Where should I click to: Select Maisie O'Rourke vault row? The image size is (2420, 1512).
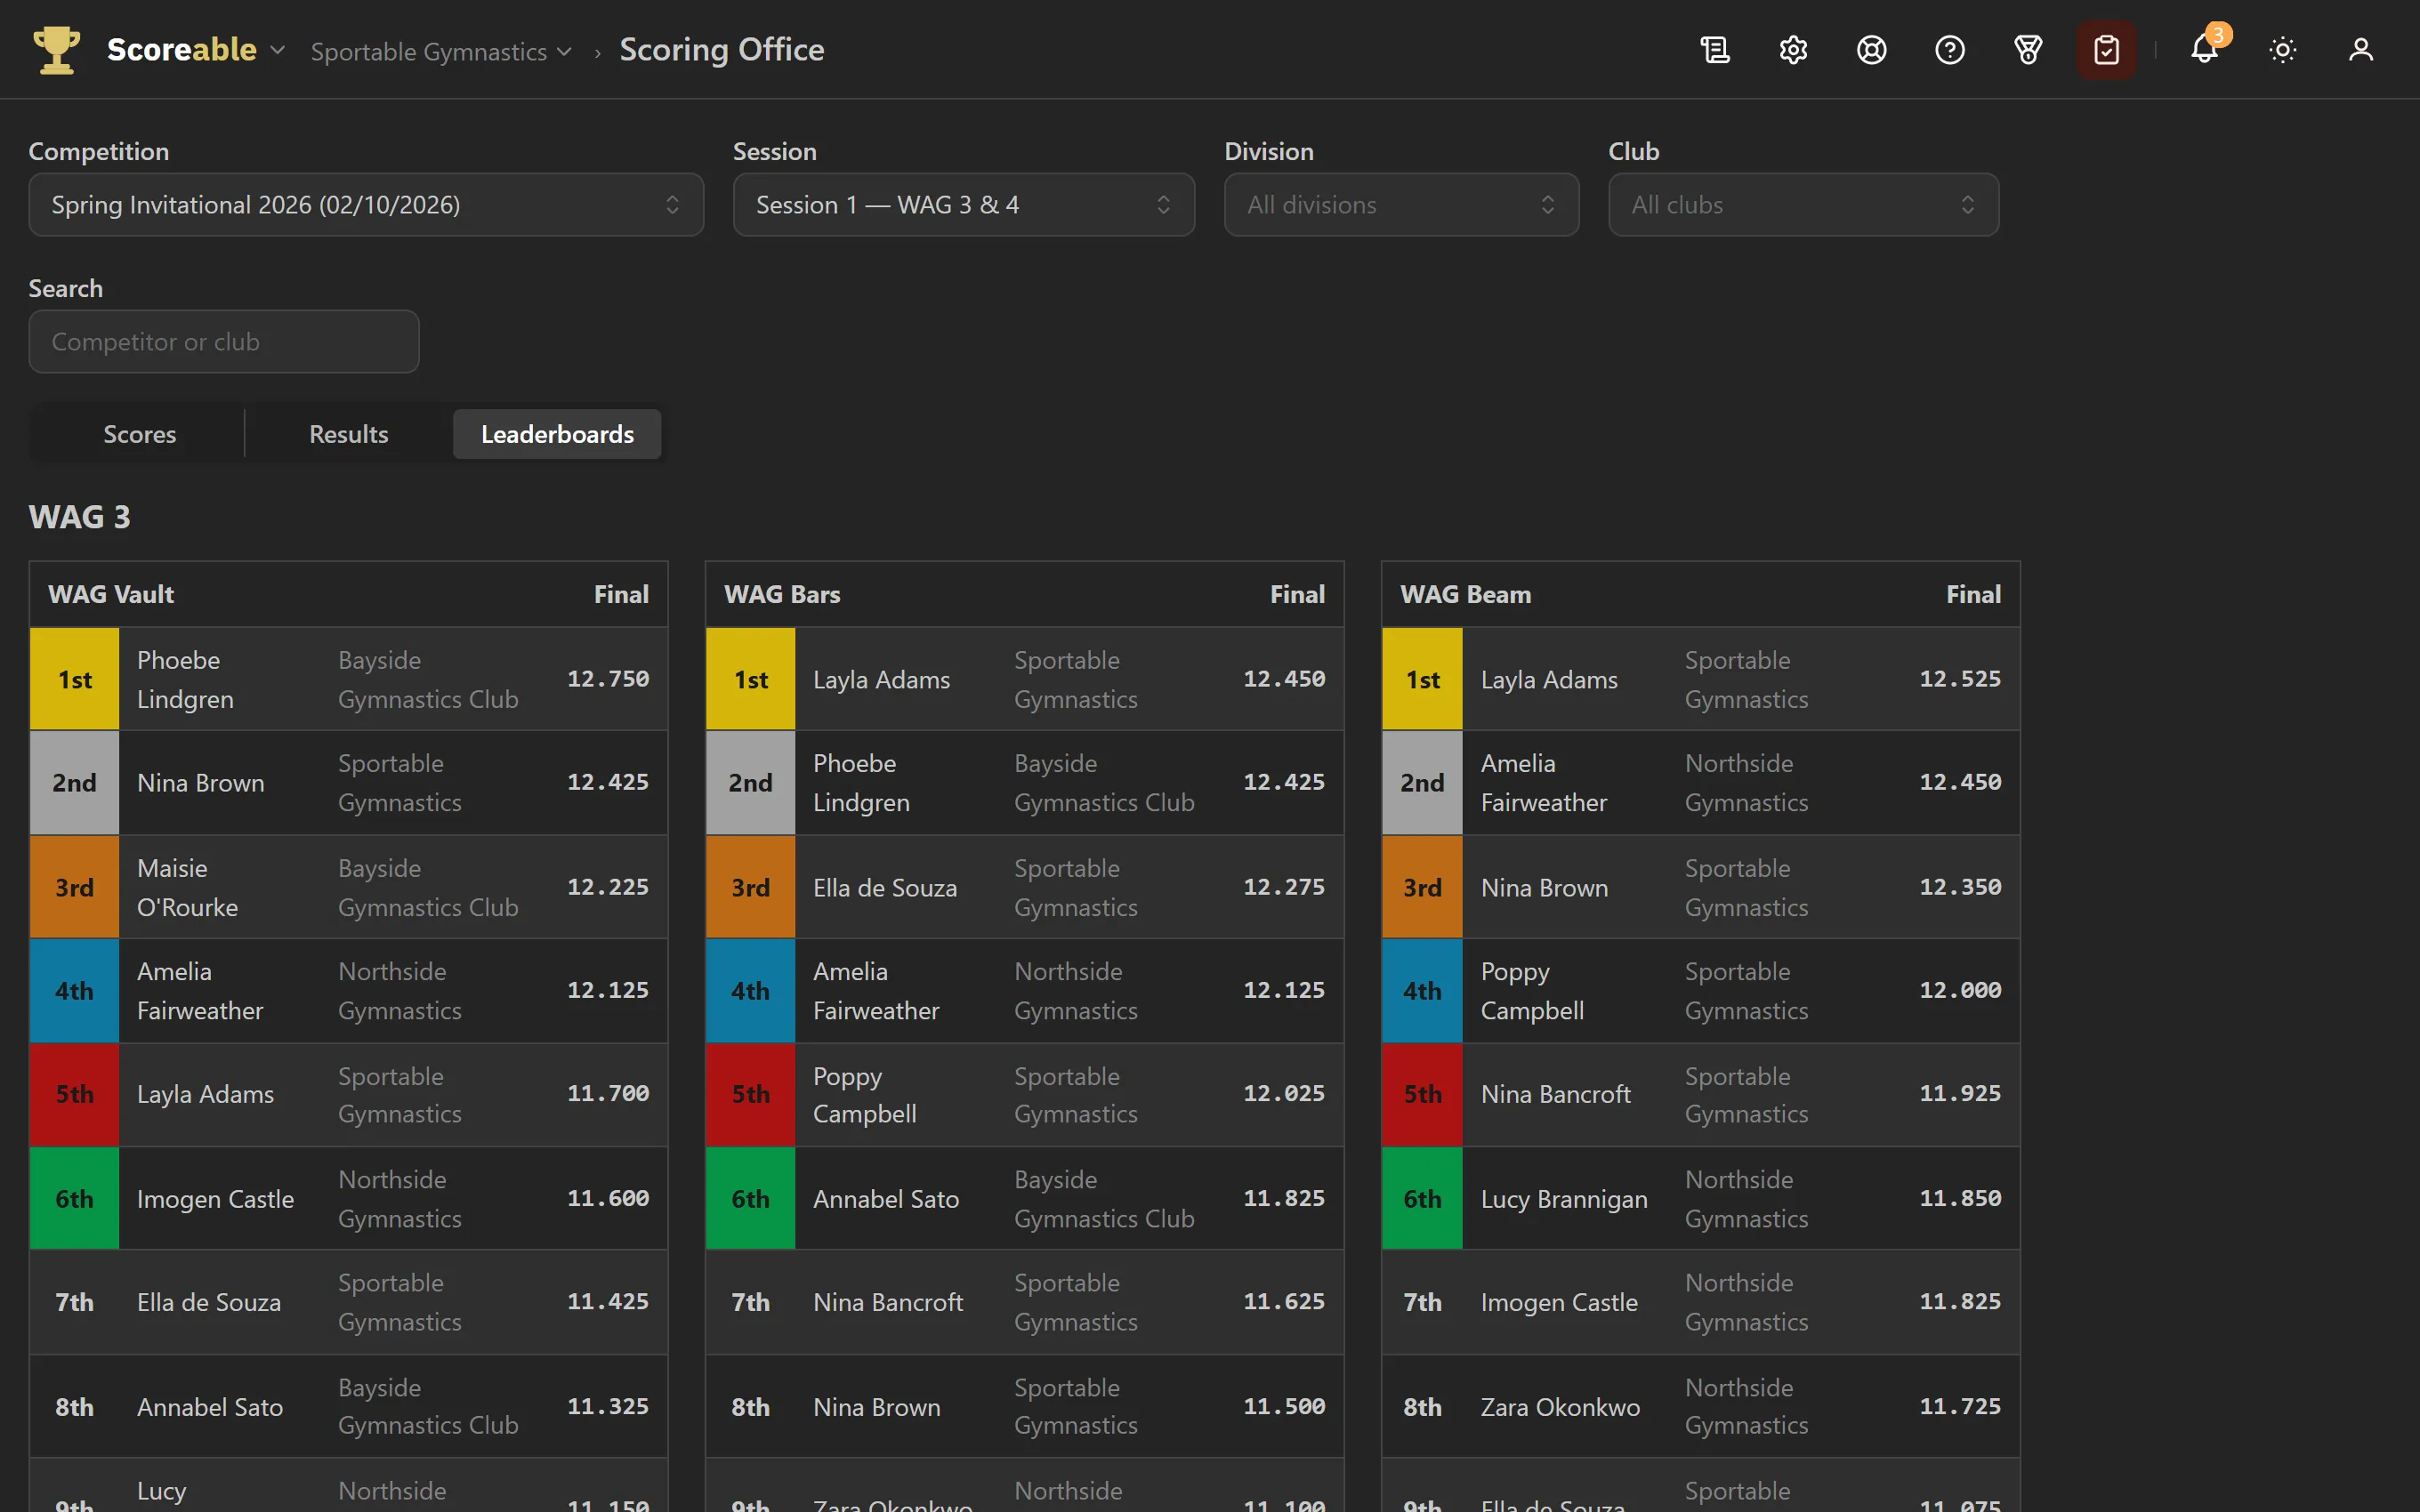(348, 887)
